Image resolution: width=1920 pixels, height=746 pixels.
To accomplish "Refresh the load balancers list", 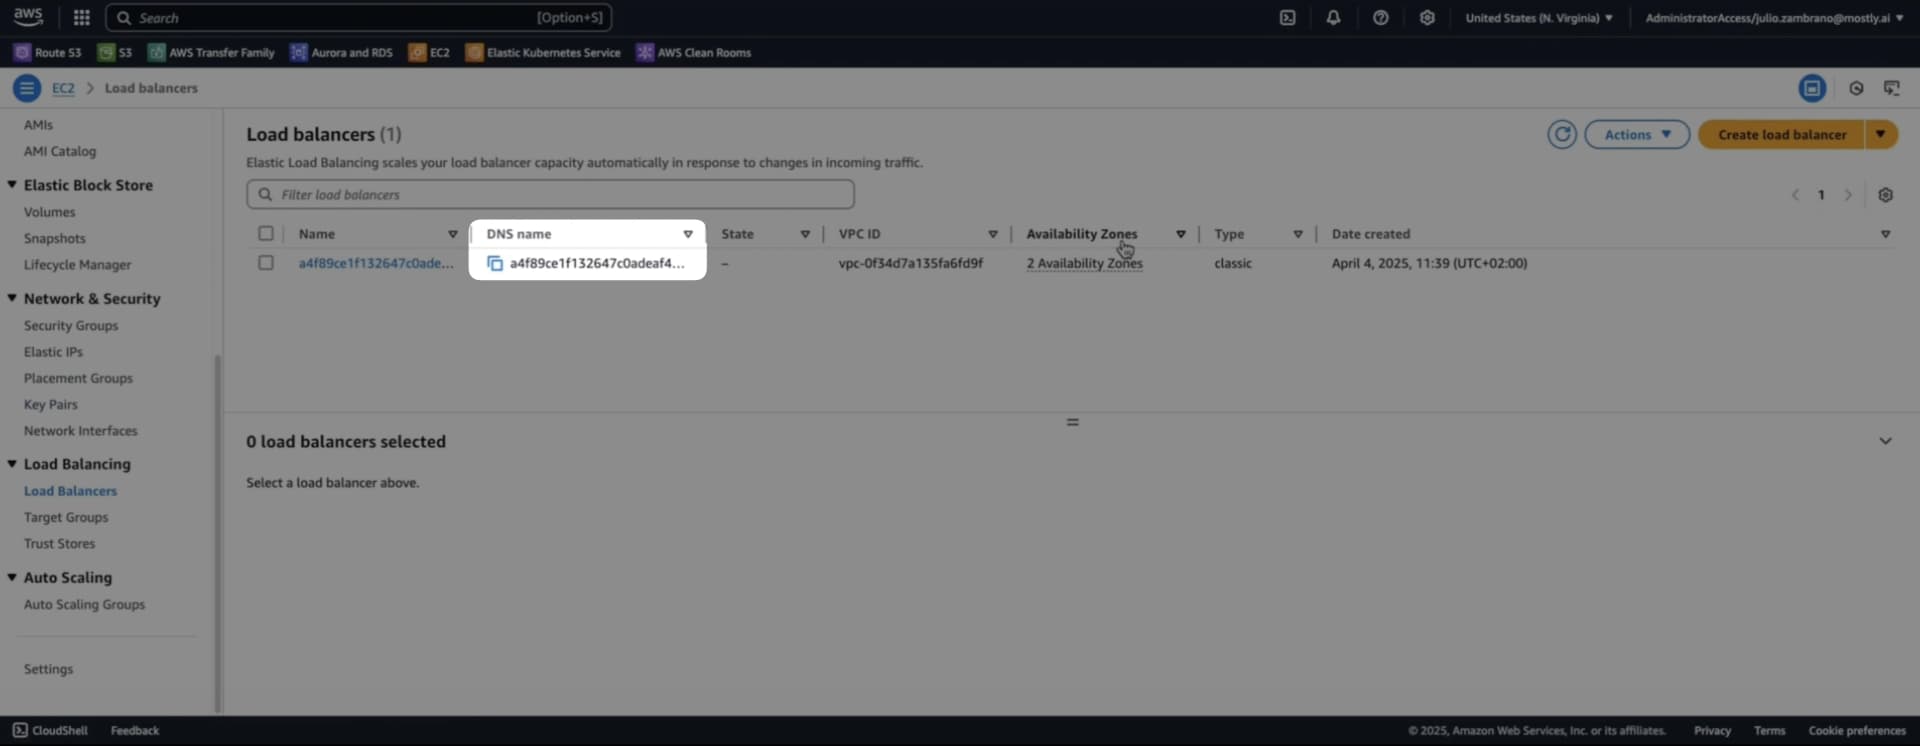I will tap(1562, 134).
